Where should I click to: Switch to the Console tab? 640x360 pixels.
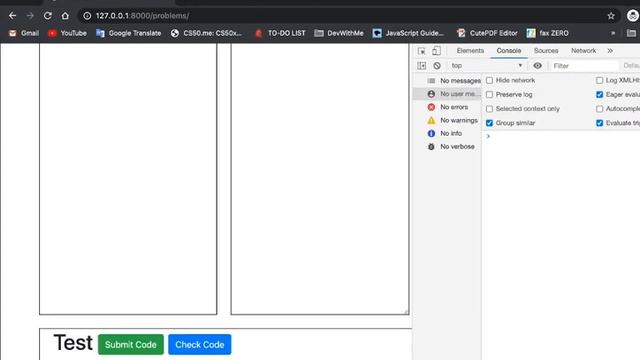pos(509,51)
